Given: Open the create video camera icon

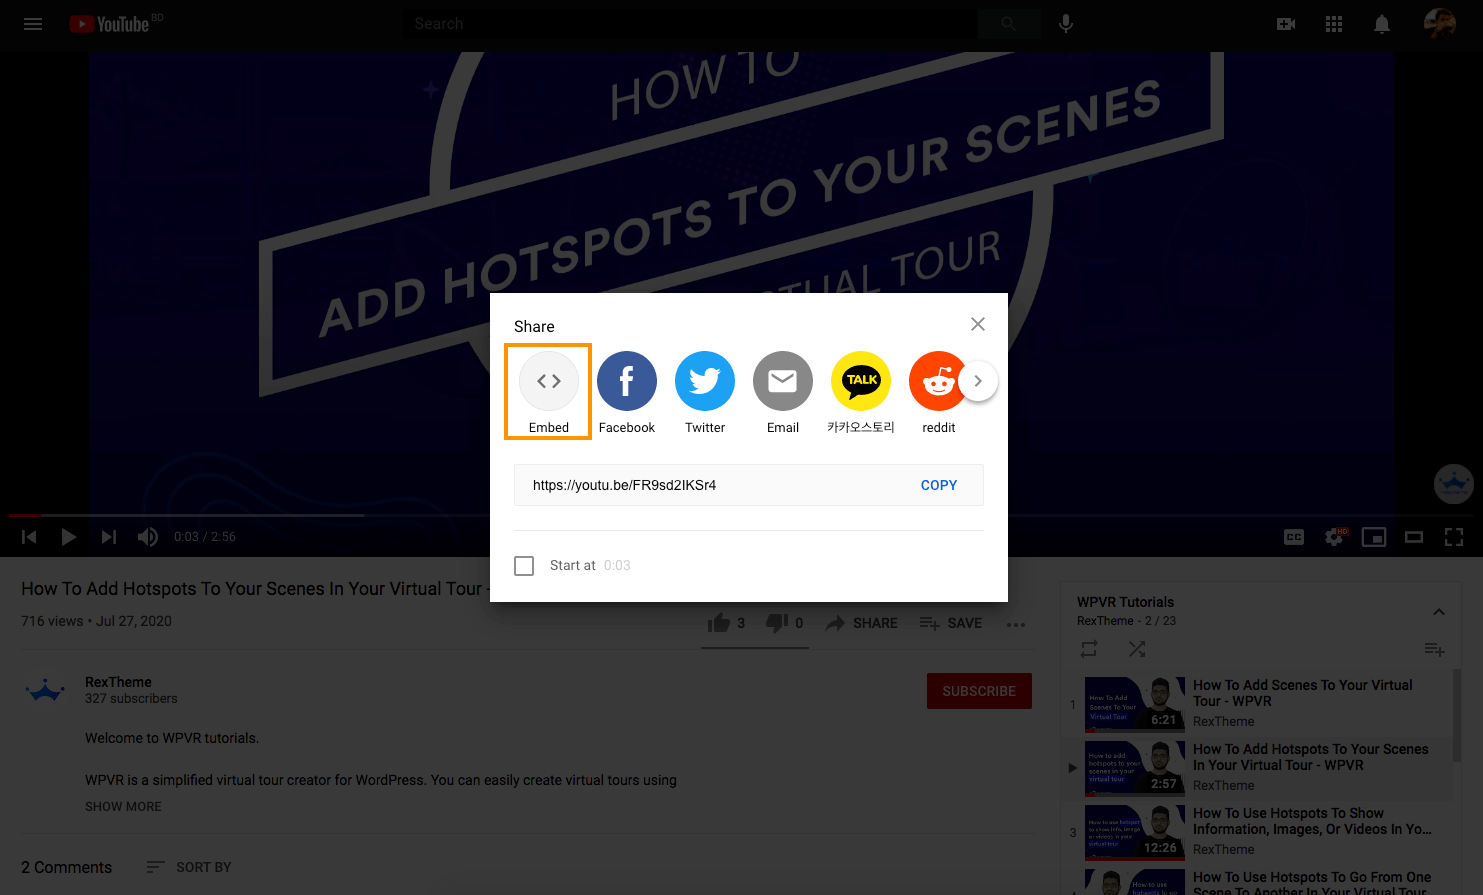Looking at the screenshot, I should tap(1286, 24).
